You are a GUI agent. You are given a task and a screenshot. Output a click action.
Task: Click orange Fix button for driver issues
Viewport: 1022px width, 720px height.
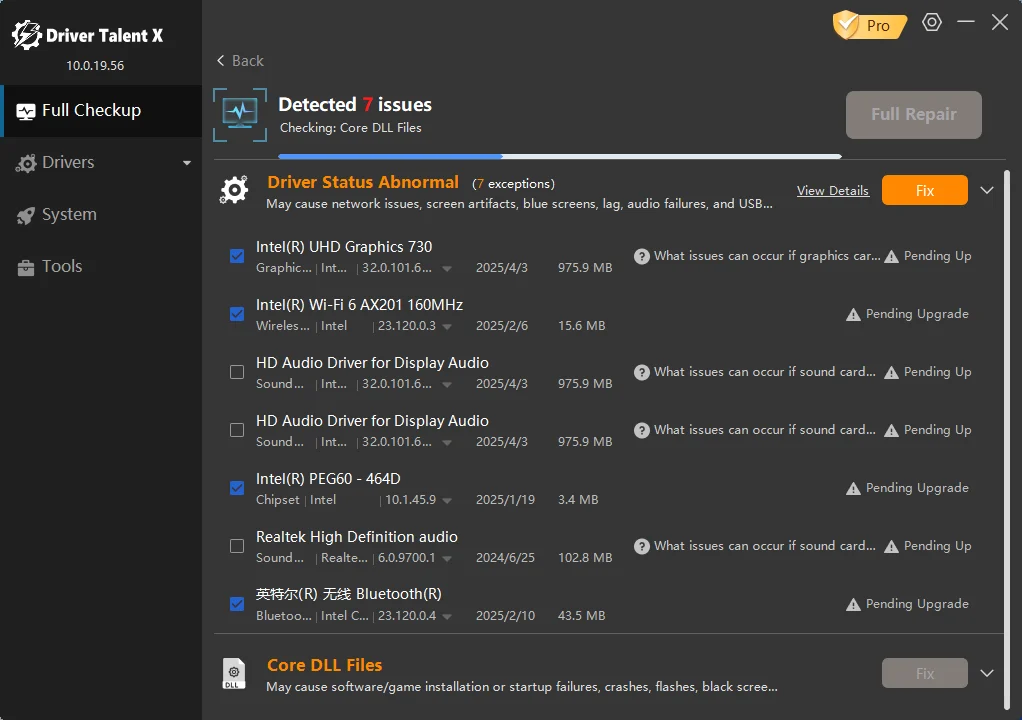924,190
